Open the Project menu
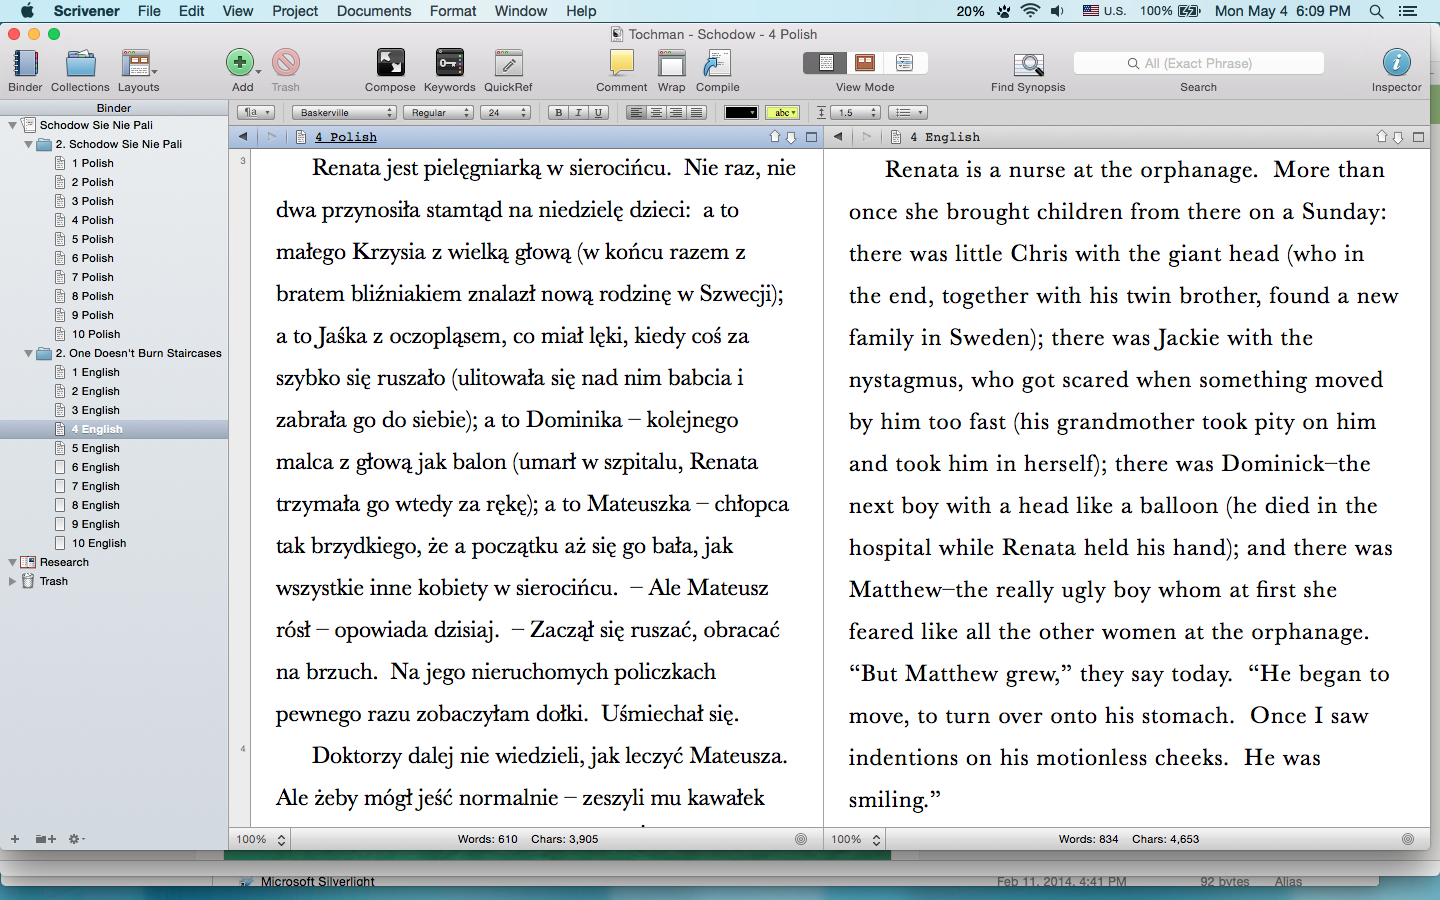1440x900 pixels. [295, 11]
